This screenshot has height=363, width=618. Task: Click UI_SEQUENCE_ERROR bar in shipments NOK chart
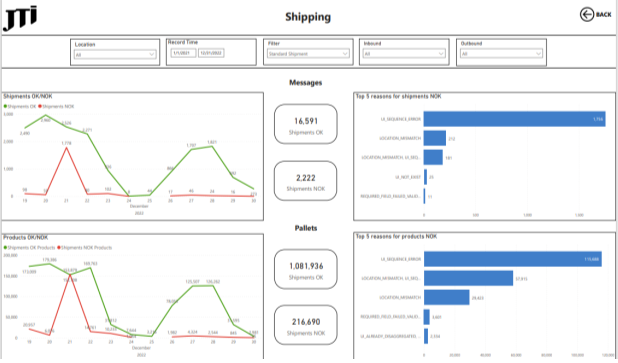click(x=514, y=119)
